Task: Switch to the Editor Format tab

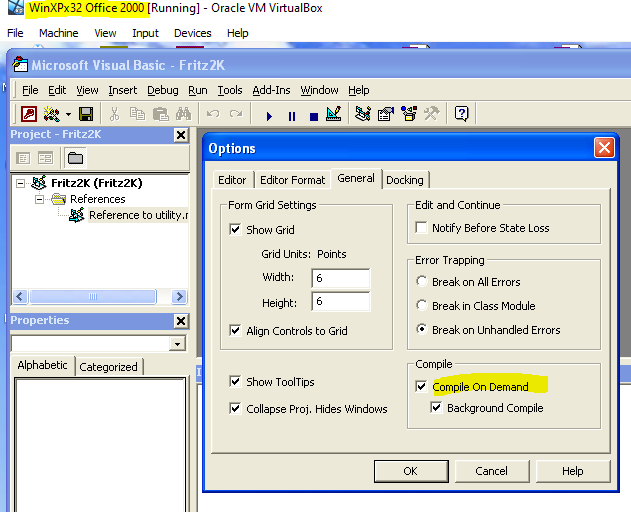Action: [293, 180]
